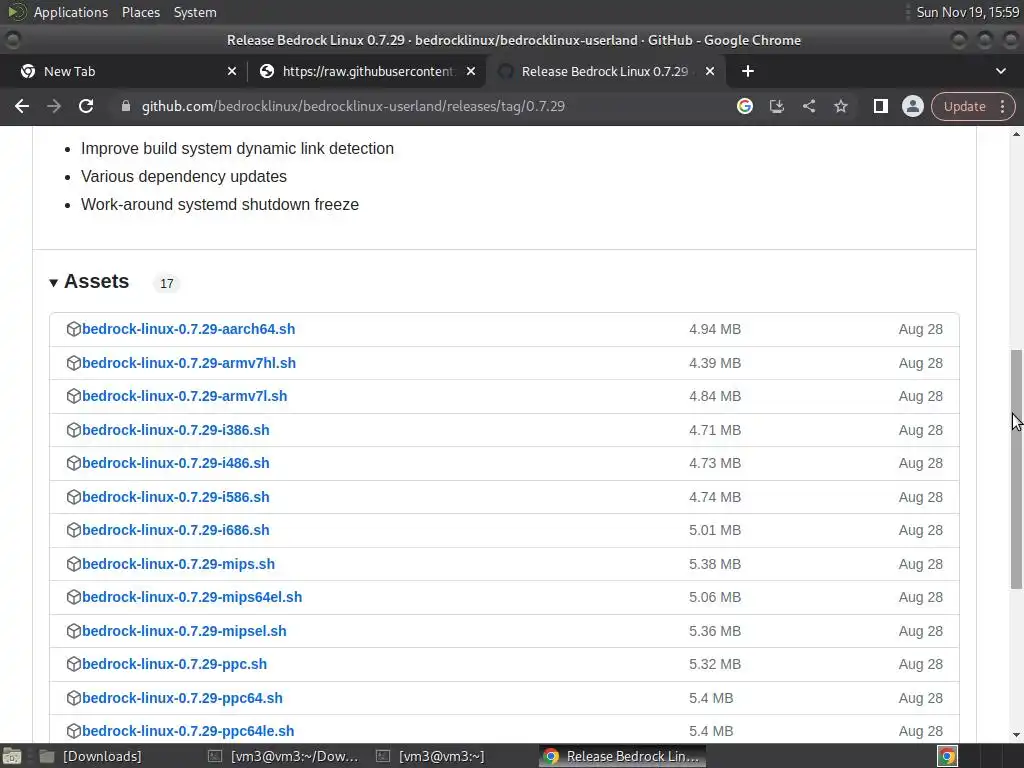This screenshot has height=768, width=1024.
Task: Click the scrollbar down arrow
Action: pyautogui.click(x=1016, y=735)
